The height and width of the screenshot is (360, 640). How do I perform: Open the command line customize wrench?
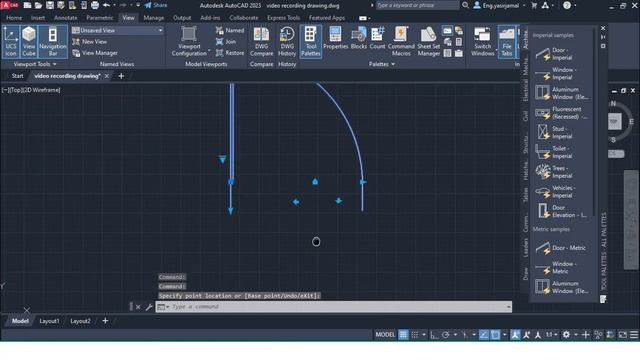(149, 307)
